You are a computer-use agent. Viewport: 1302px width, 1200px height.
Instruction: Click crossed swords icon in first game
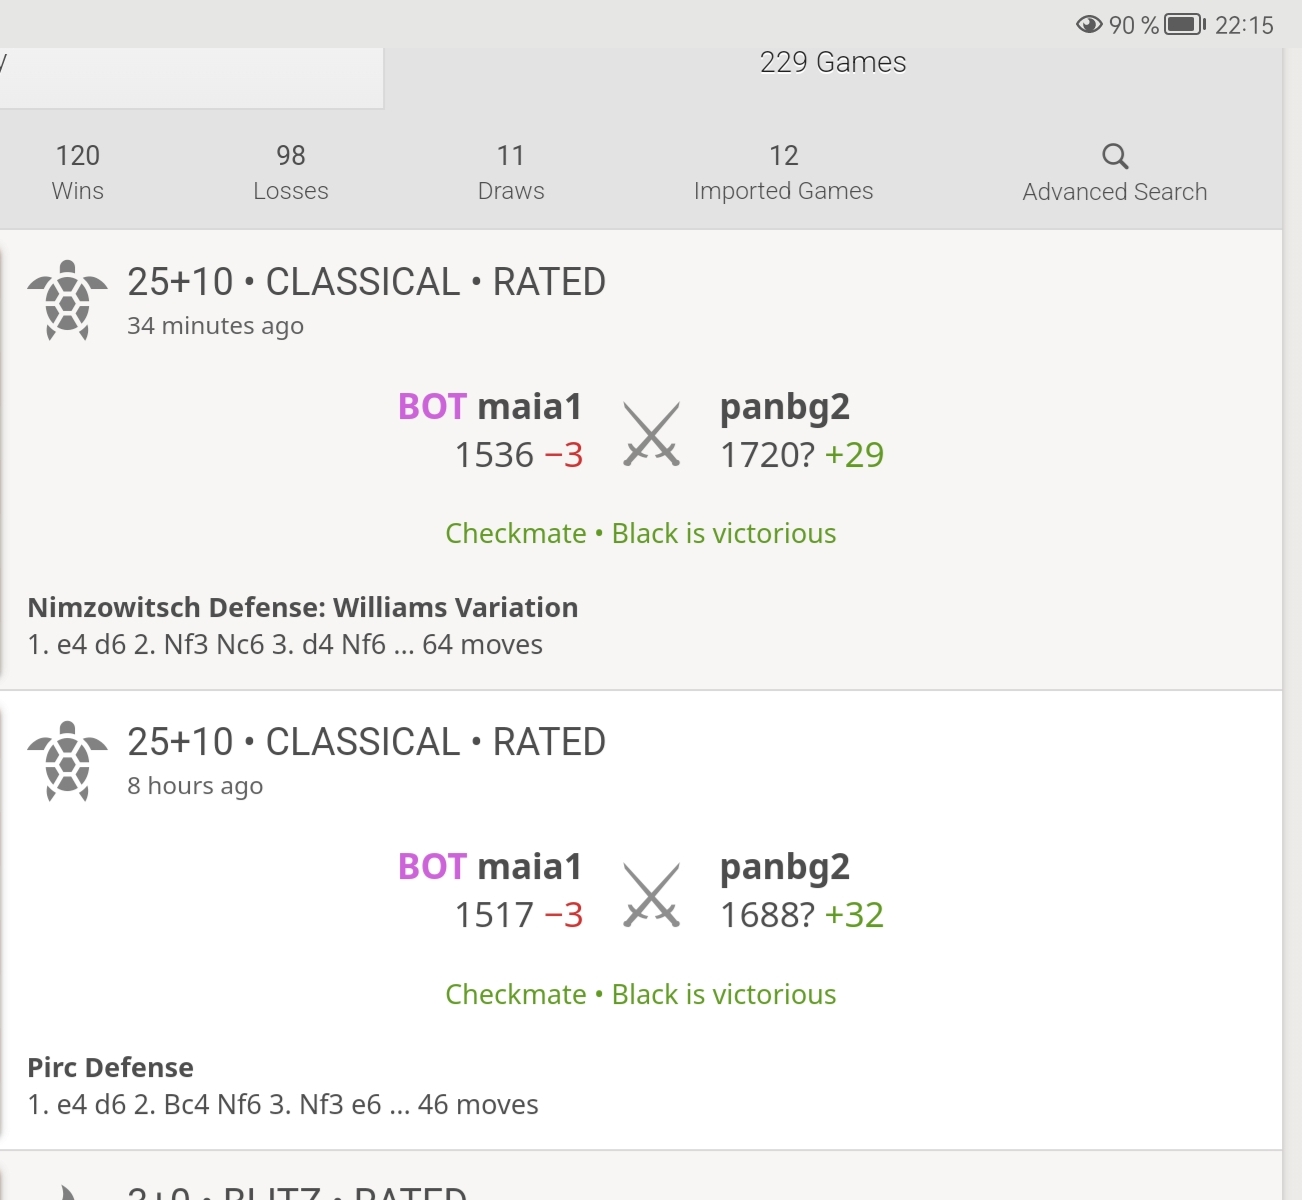[651, 434]
